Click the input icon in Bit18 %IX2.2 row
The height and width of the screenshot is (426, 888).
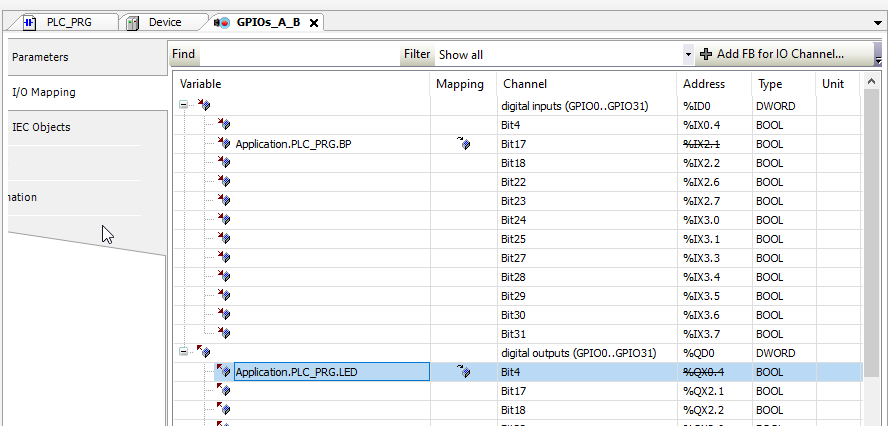coord(224,163)
